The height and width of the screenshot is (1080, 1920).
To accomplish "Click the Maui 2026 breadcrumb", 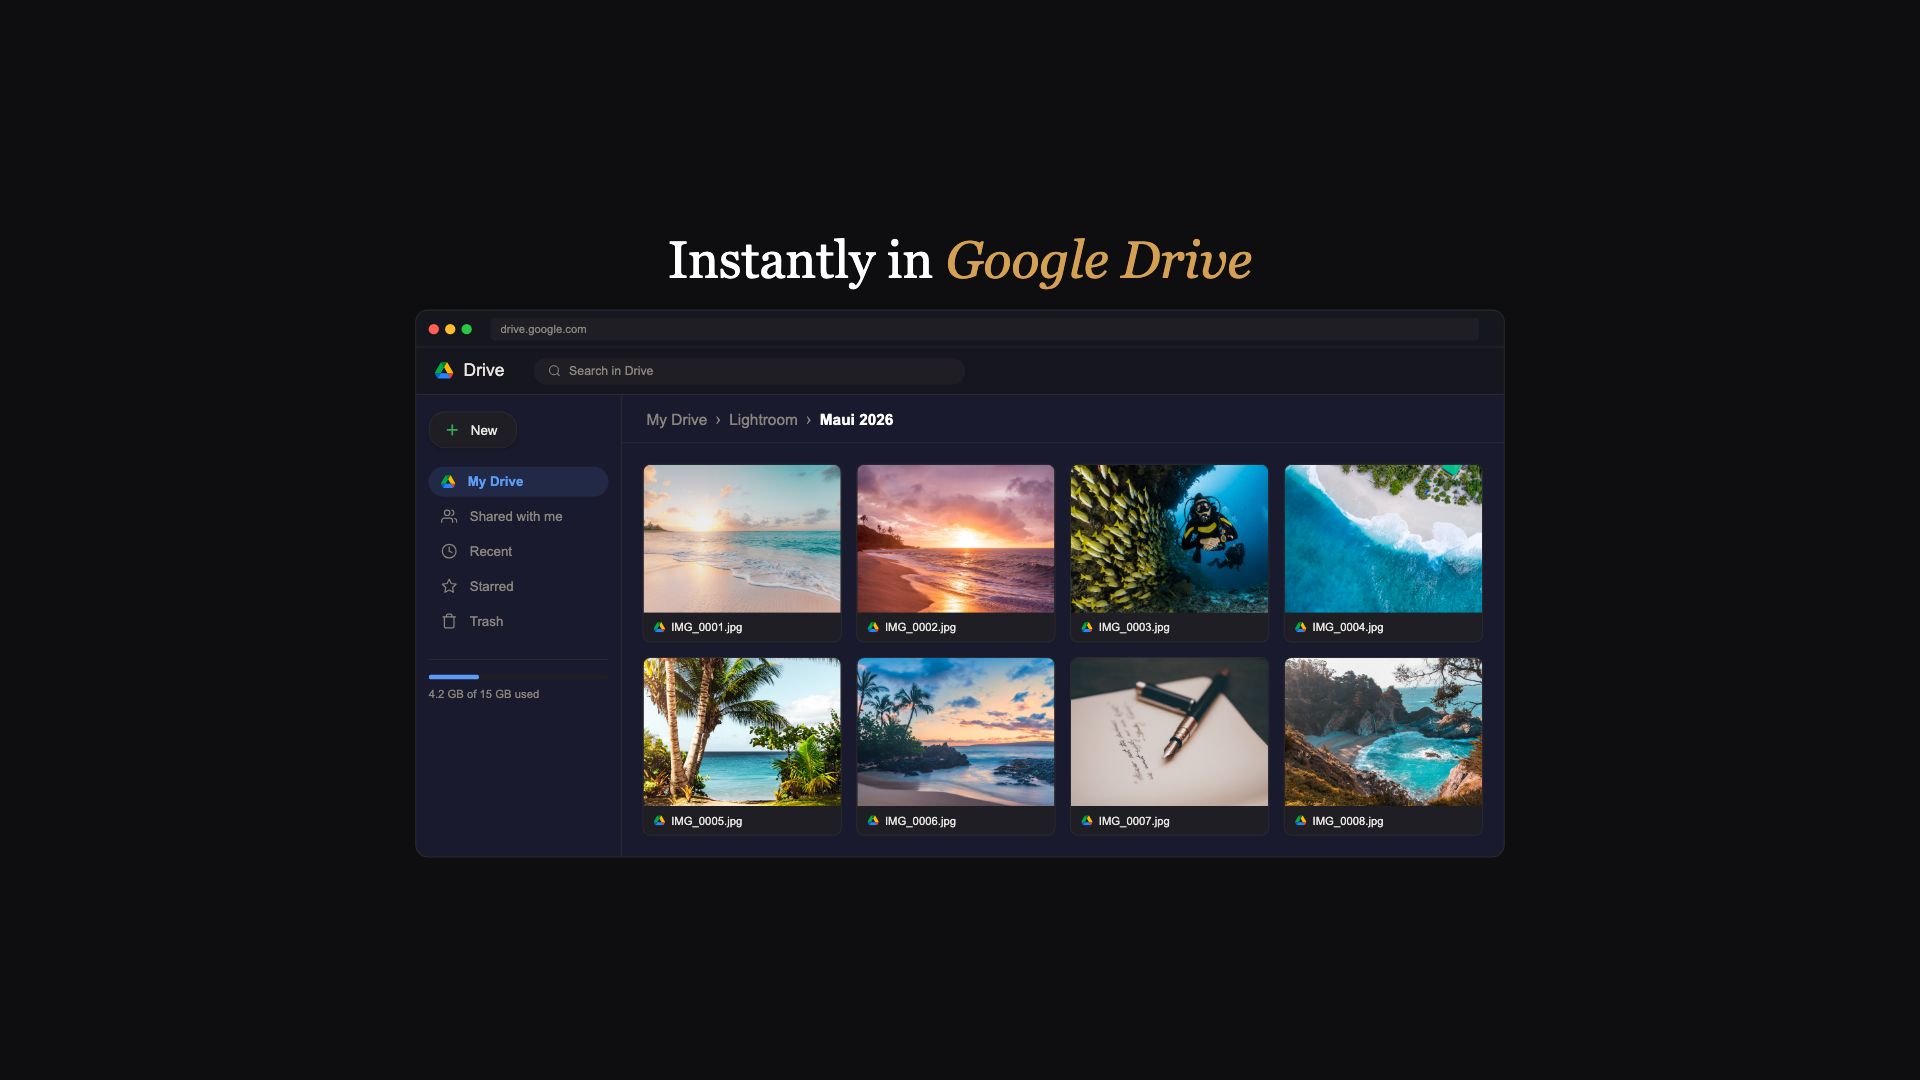I will coord(856,420).
